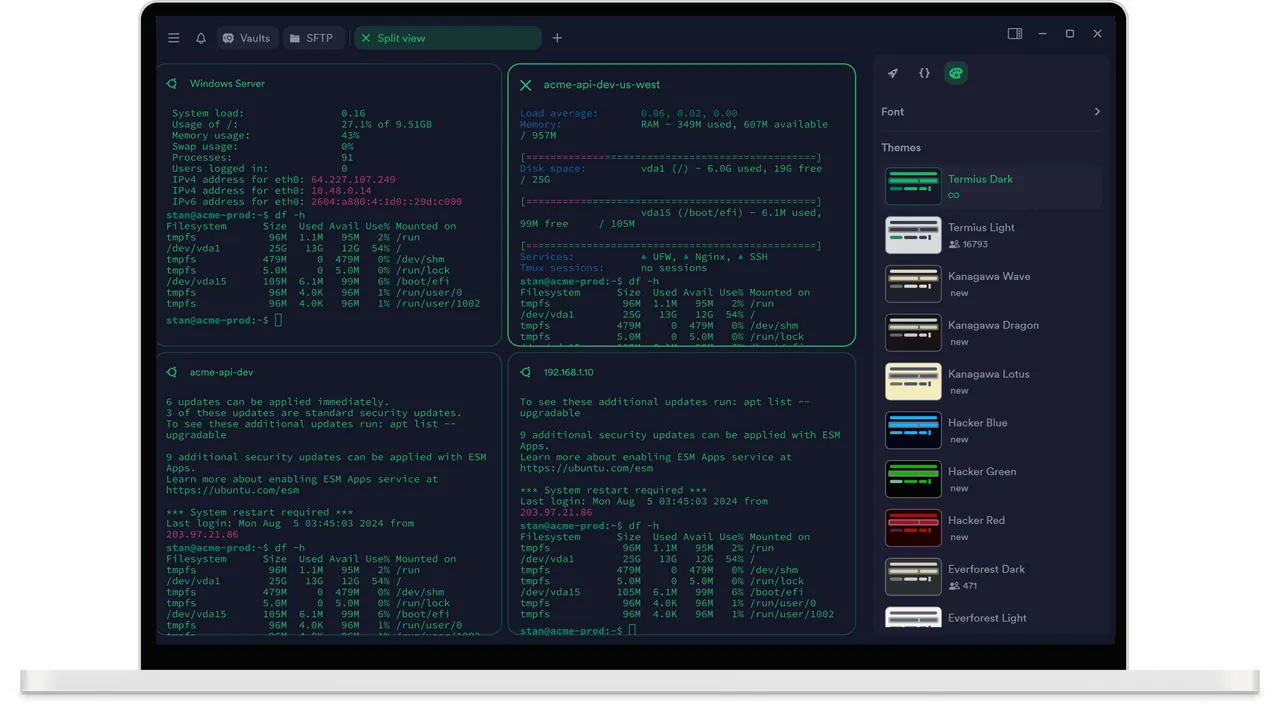Image resolution: width=1280 pixels, height=726 pixels.
Task: Click the Tmux sessions line
Action: (x=614, y=269)
